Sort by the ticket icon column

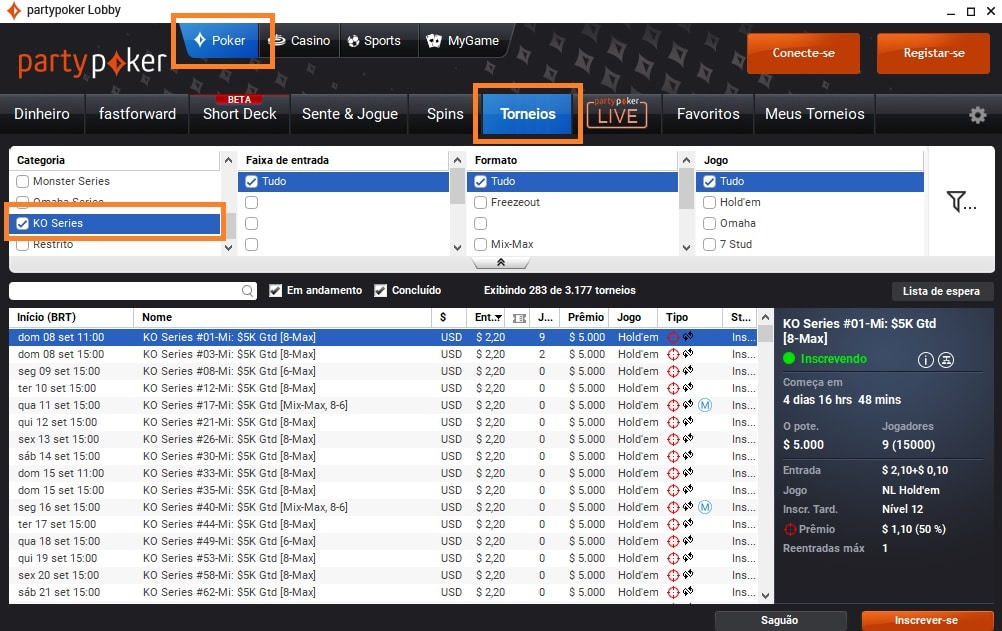click(520, 318)
